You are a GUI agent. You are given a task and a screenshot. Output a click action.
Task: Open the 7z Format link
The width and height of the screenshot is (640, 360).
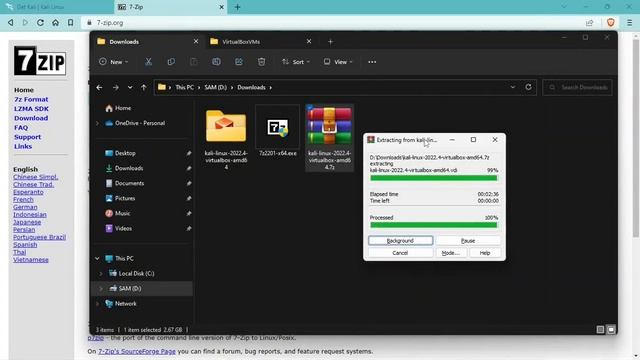(31, 99)
